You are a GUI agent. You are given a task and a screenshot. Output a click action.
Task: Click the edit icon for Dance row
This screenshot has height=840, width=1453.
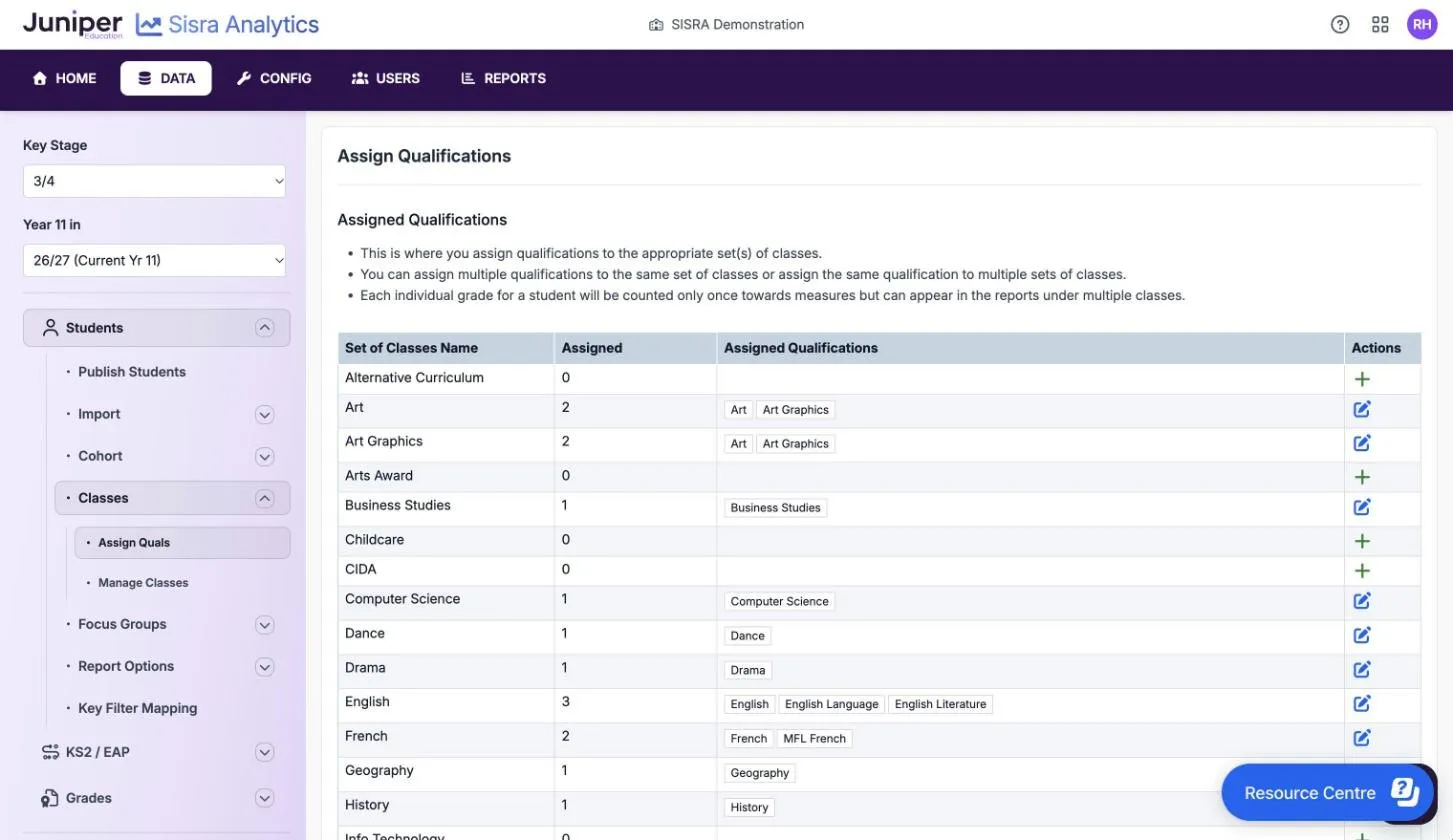click(1361, 635)
